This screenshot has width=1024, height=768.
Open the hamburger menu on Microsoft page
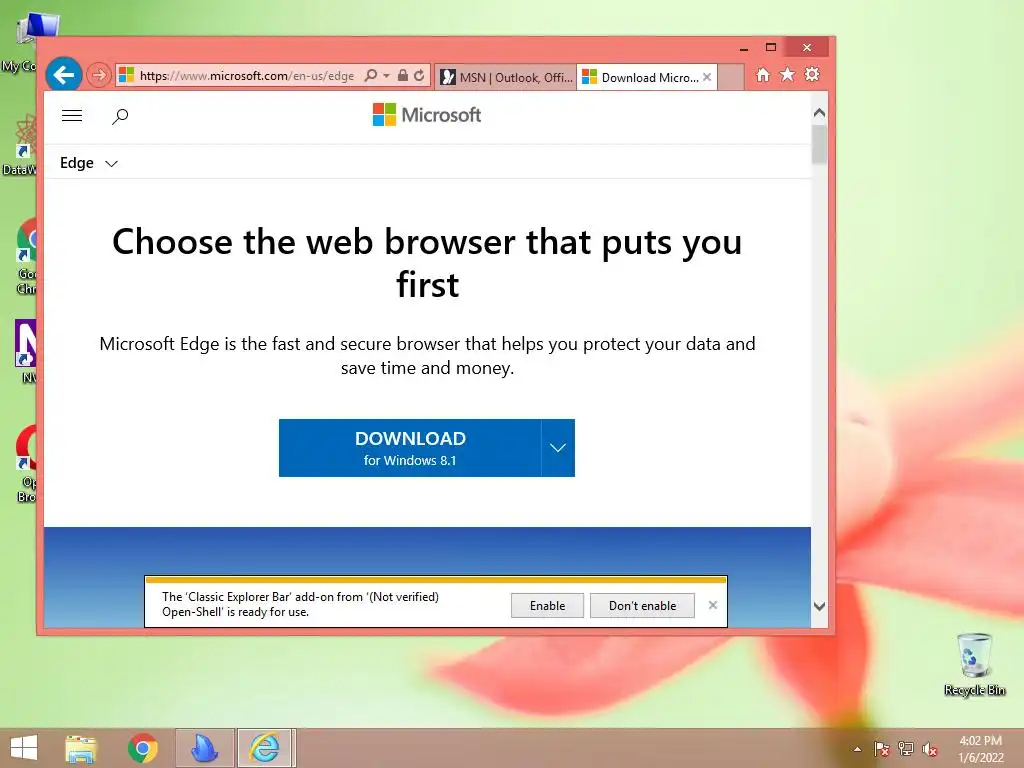(72, 116)
